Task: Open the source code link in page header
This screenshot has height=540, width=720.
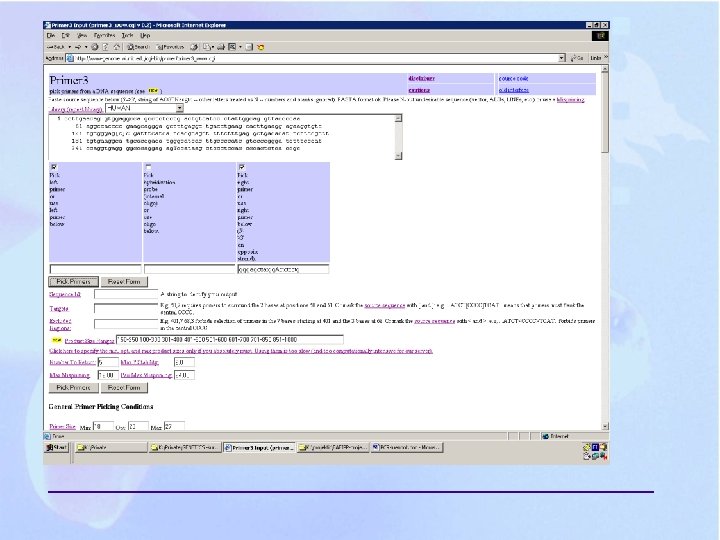Action: coord(513,79)
